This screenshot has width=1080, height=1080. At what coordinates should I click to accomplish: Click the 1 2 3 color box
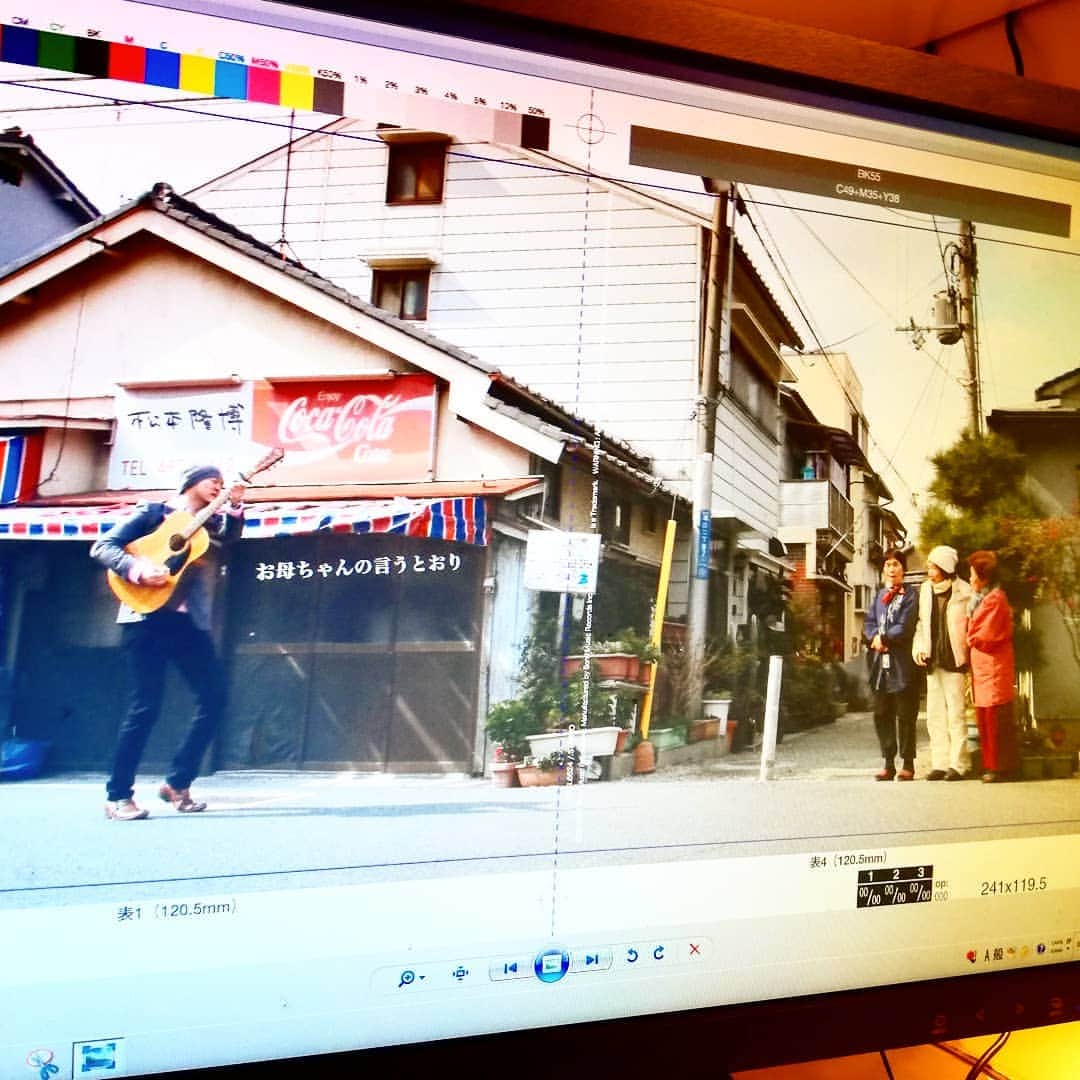pyautogui.click(x=894, y=886)
